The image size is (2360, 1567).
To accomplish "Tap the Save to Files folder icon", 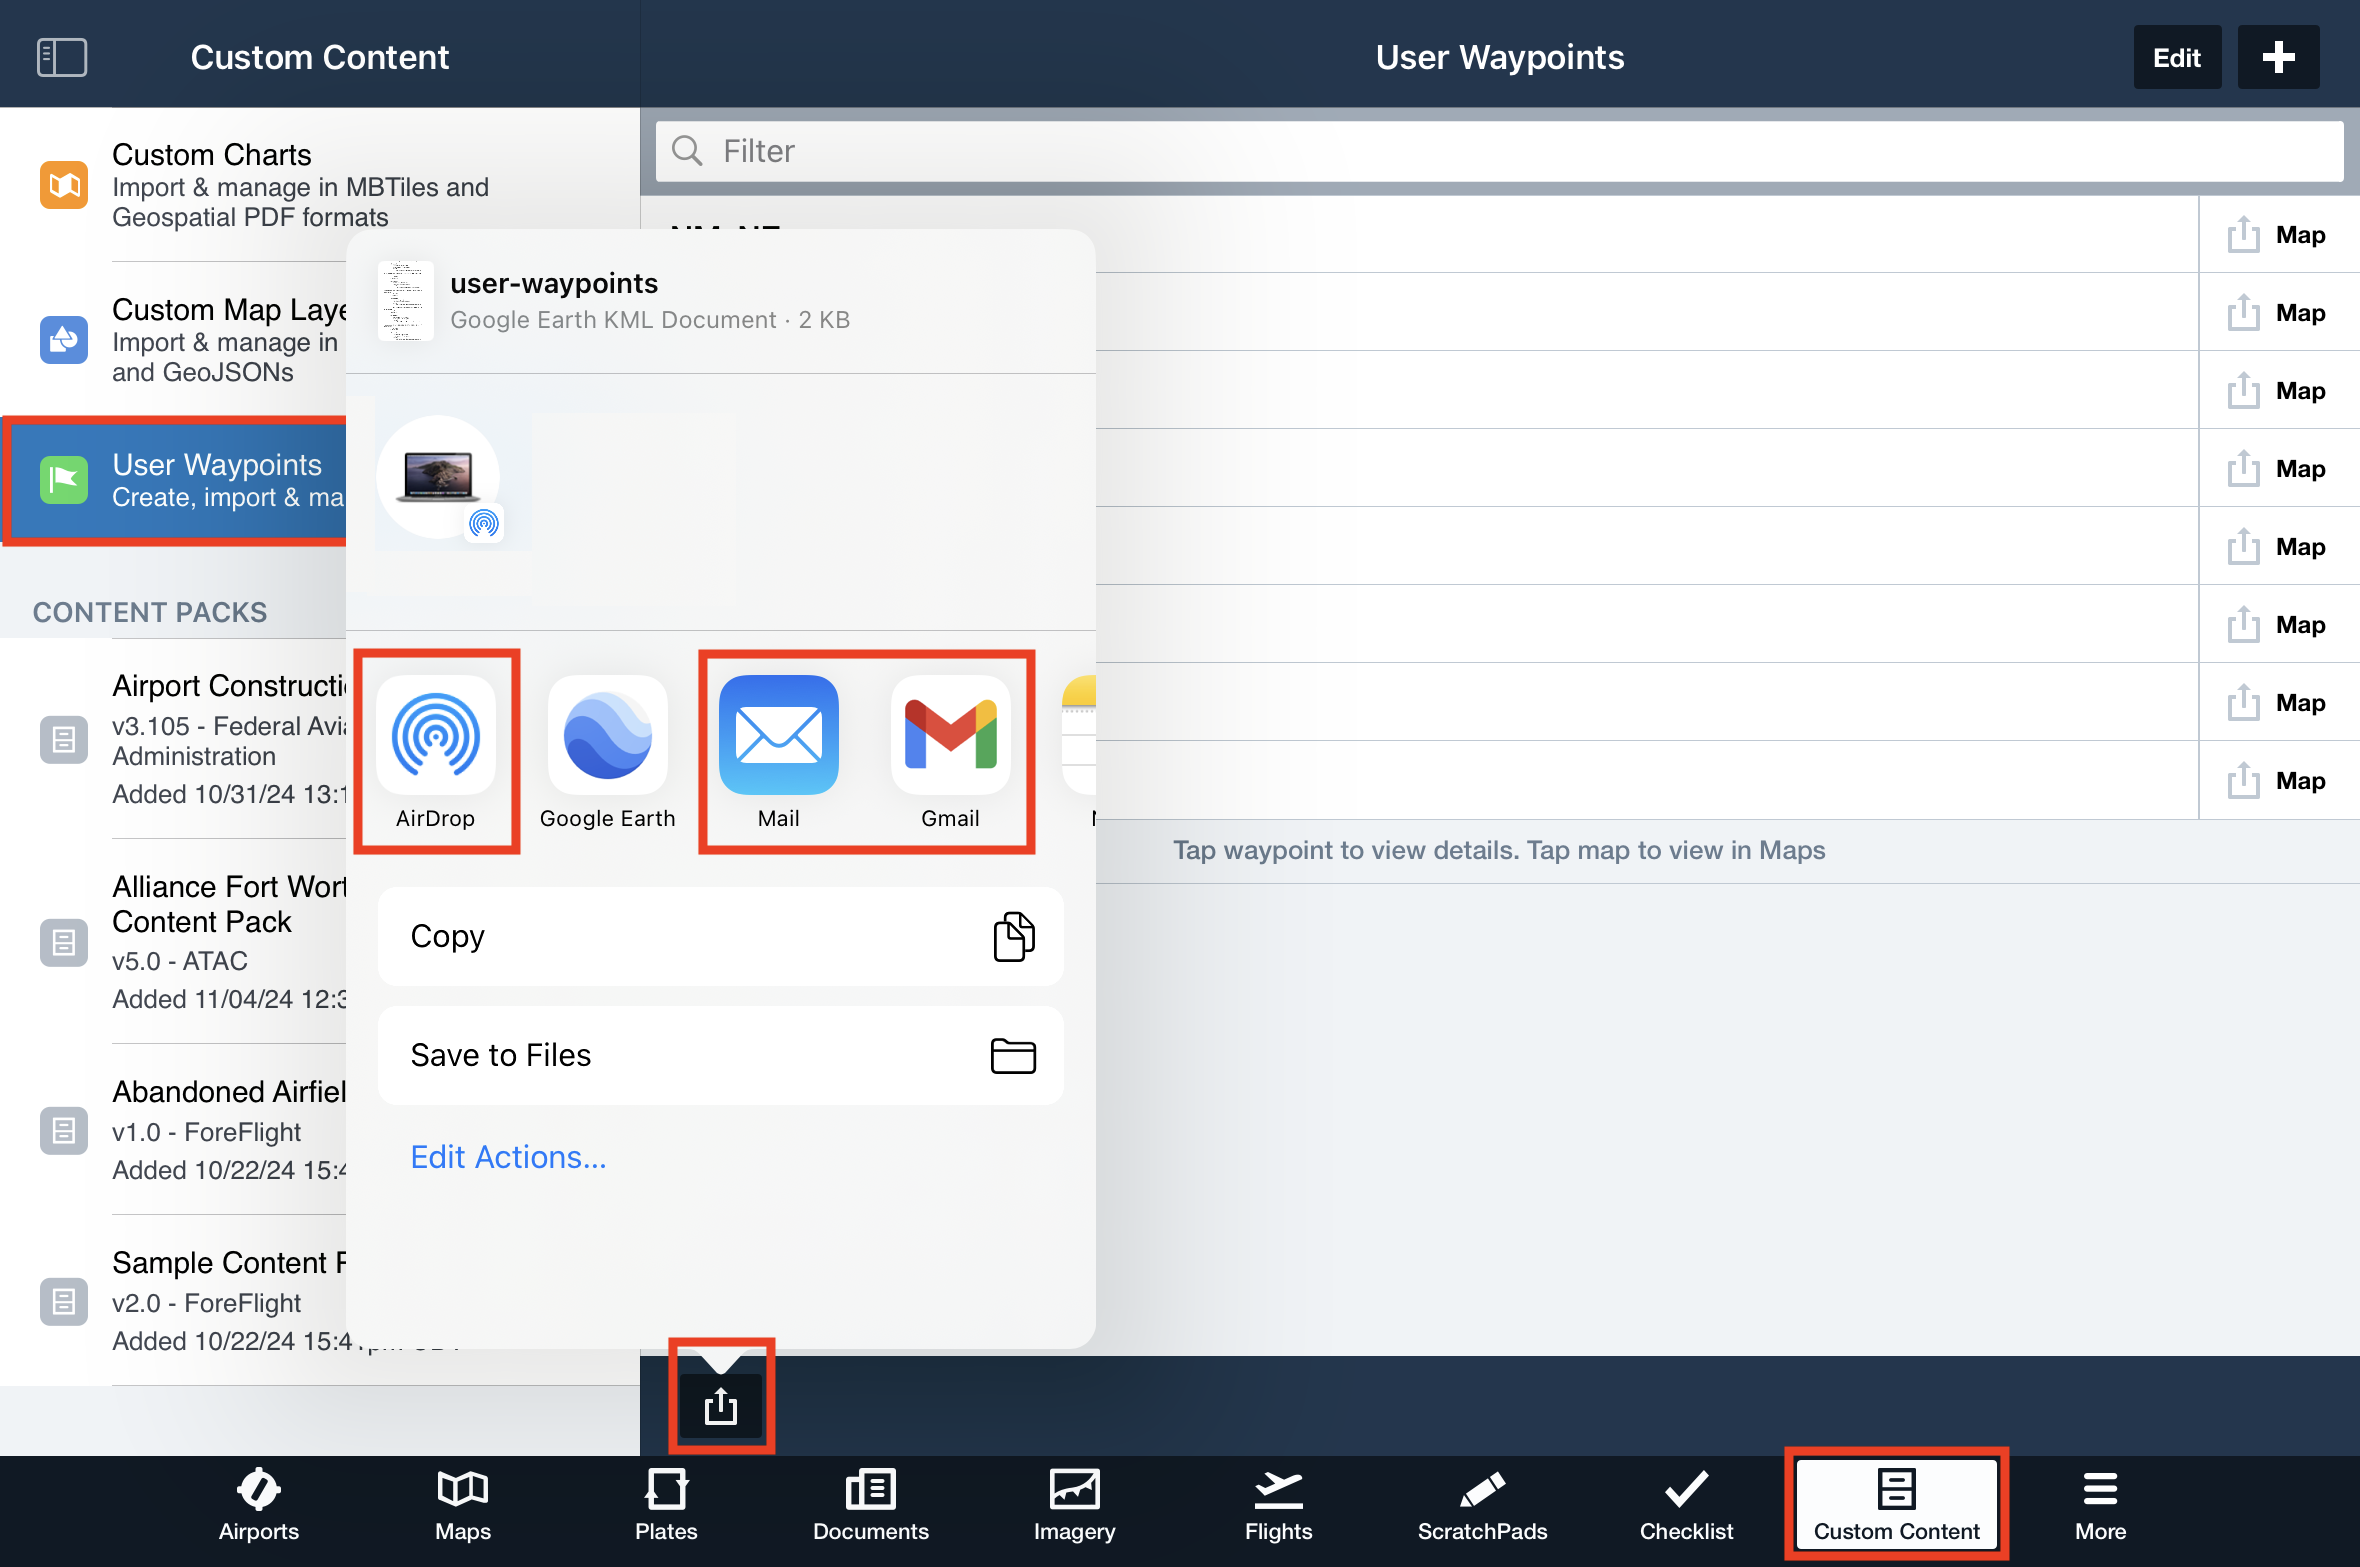I will pyautogui.click(x=1013, y=1056).
